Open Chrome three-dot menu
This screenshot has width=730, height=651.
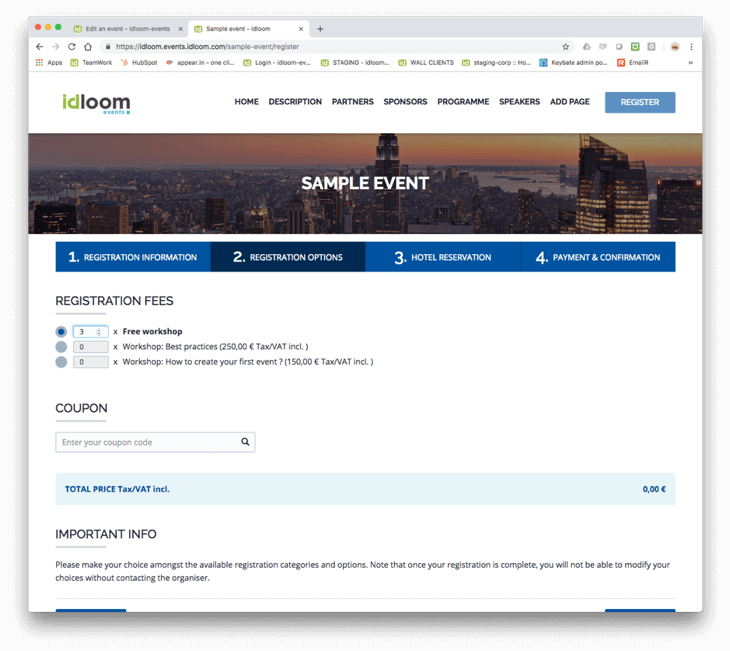click(691, 46)
